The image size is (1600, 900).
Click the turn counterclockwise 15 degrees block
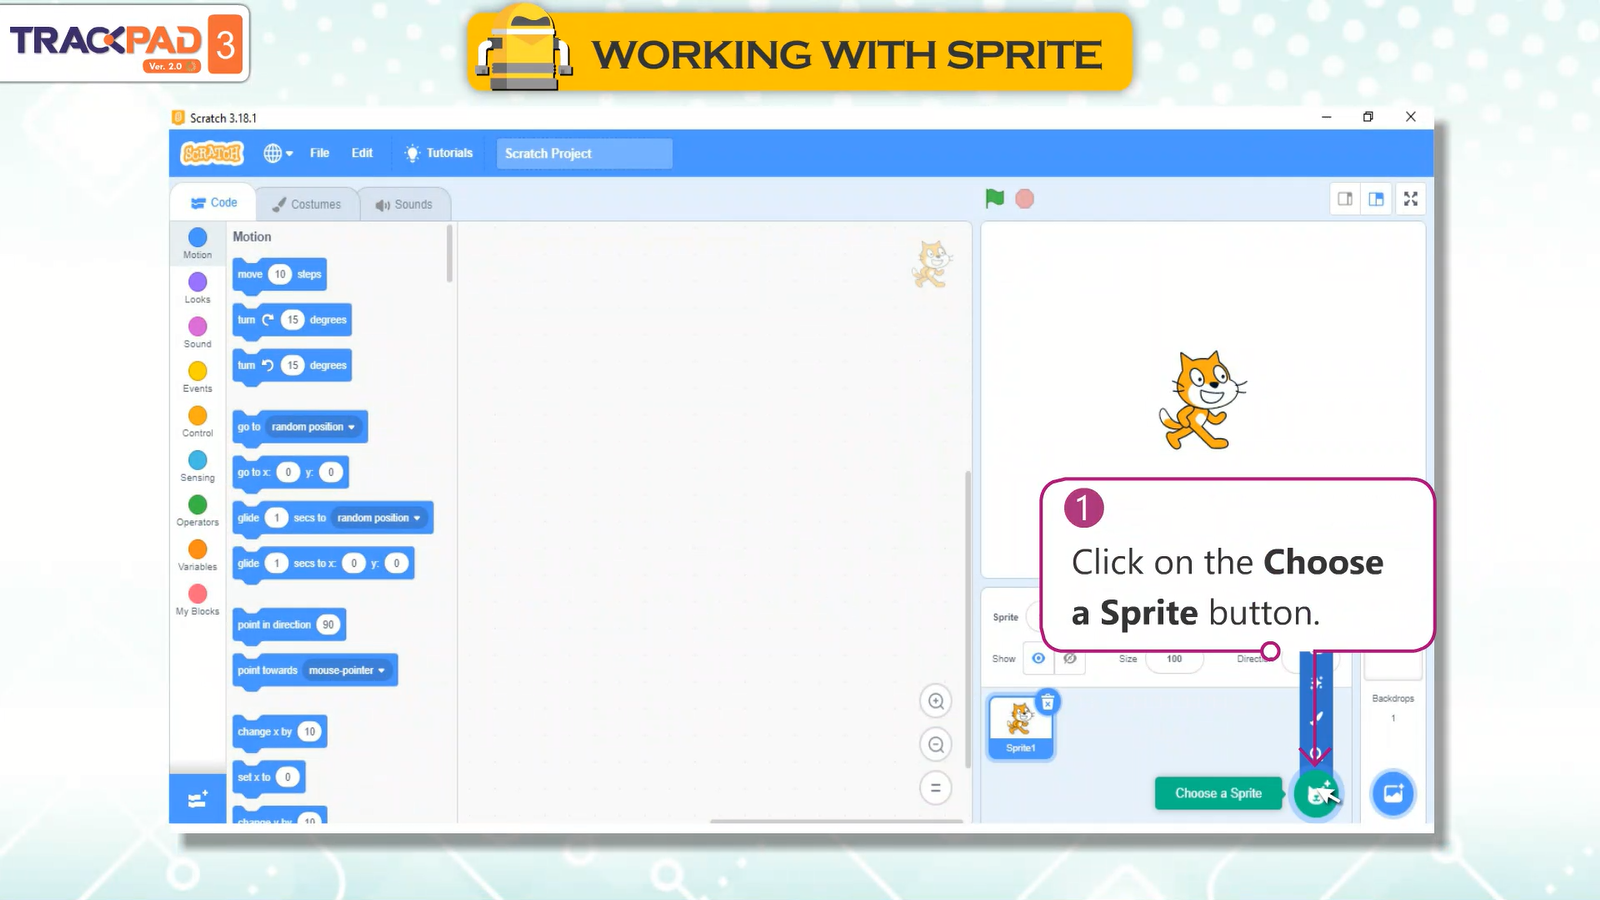[292, 365]
